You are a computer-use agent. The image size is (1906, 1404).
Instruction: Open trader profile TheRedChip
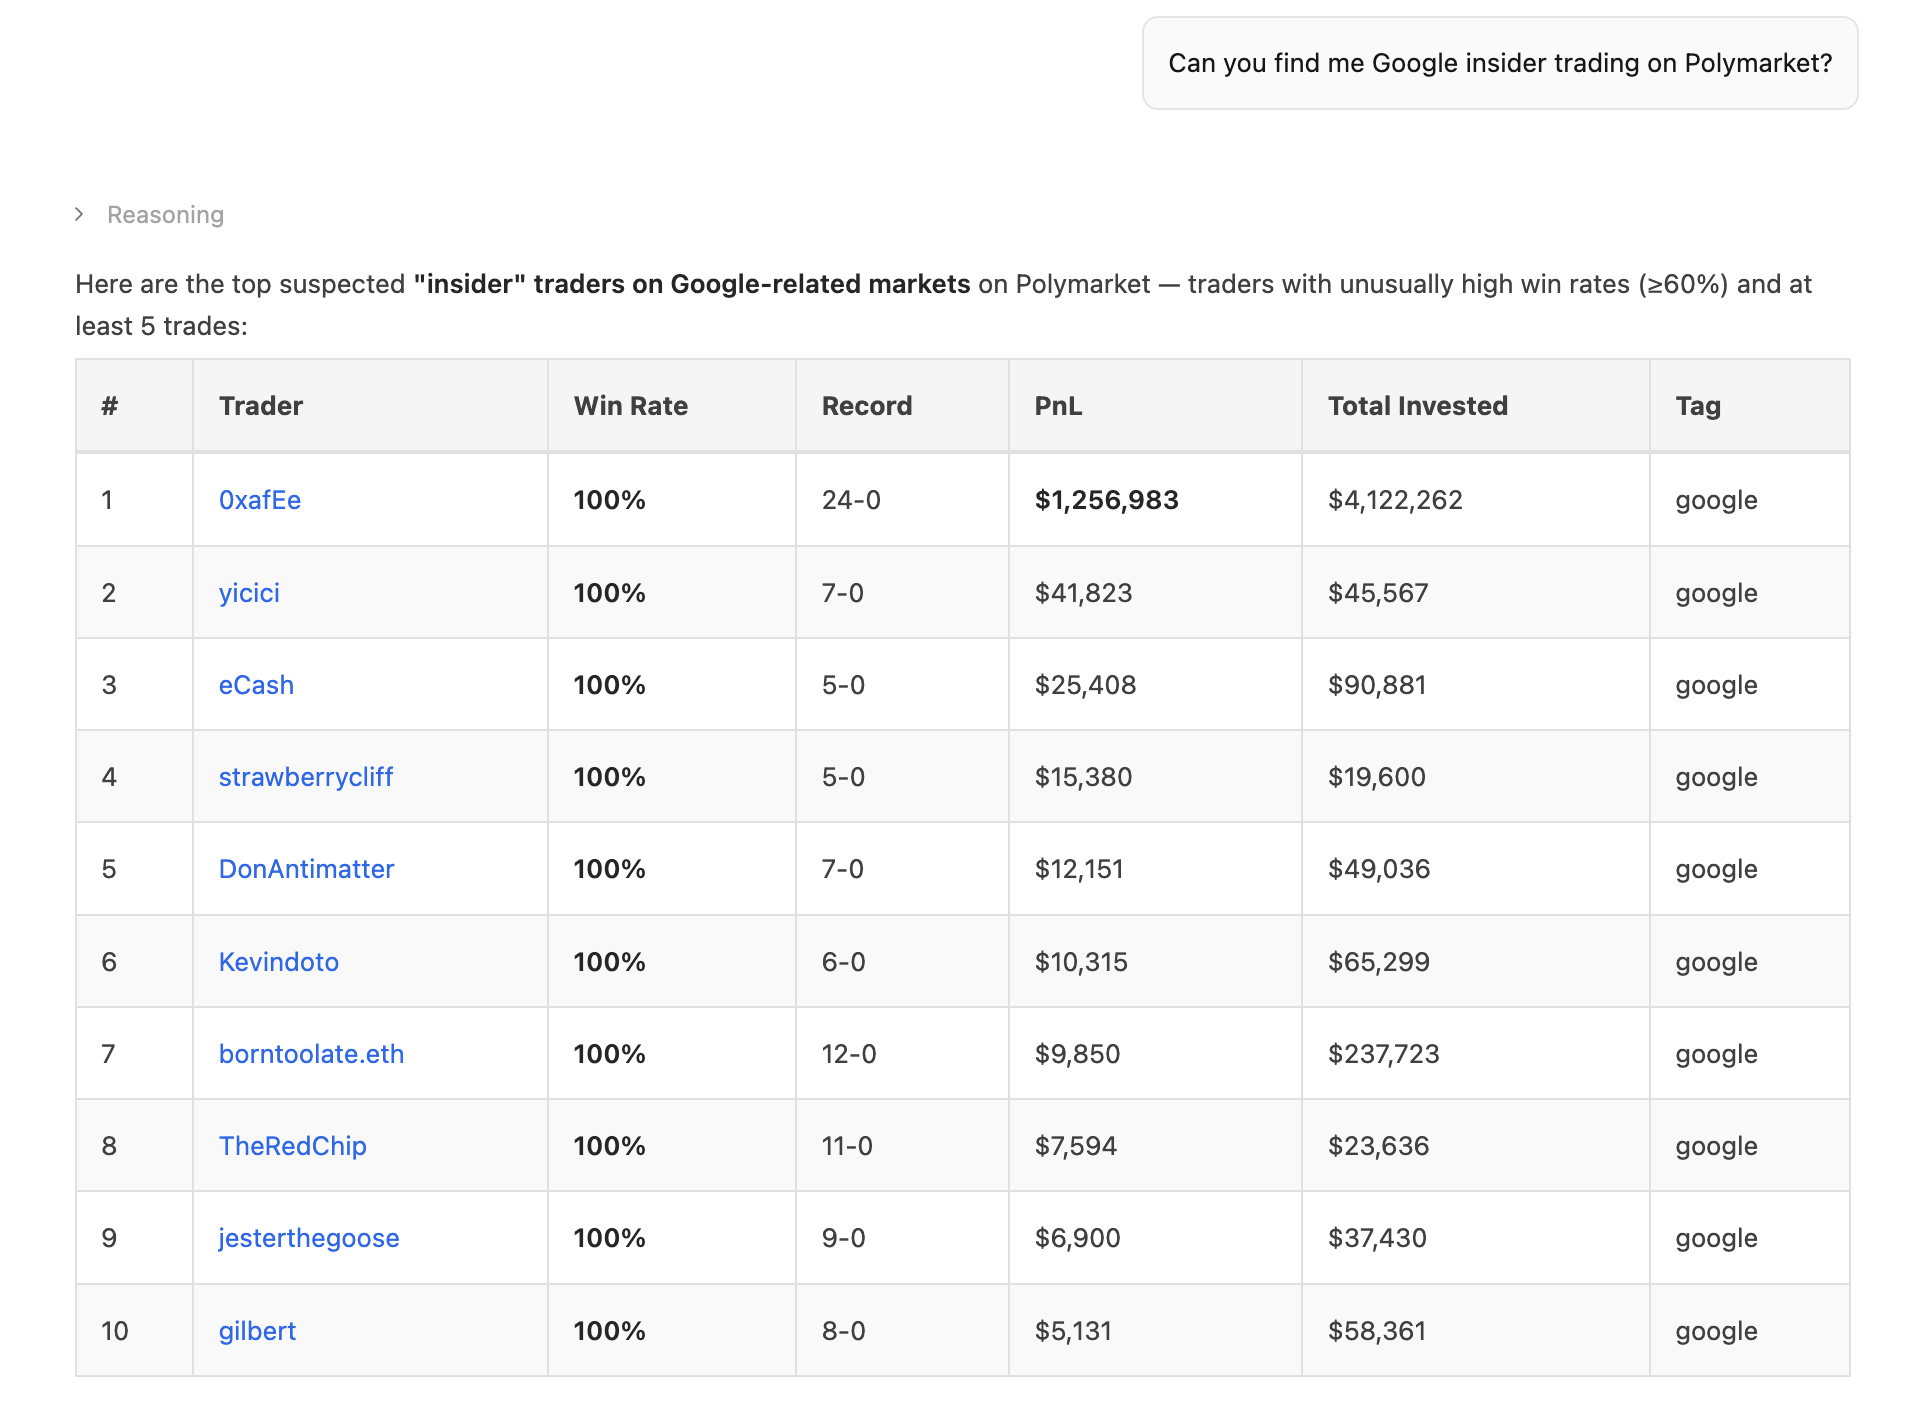click(292, 1146)
